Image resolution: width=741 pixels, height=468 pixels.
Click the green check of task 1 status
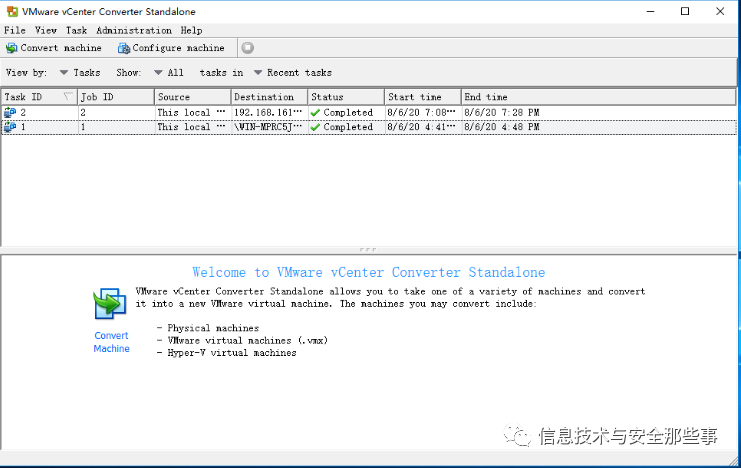click(x=315, y=127)
